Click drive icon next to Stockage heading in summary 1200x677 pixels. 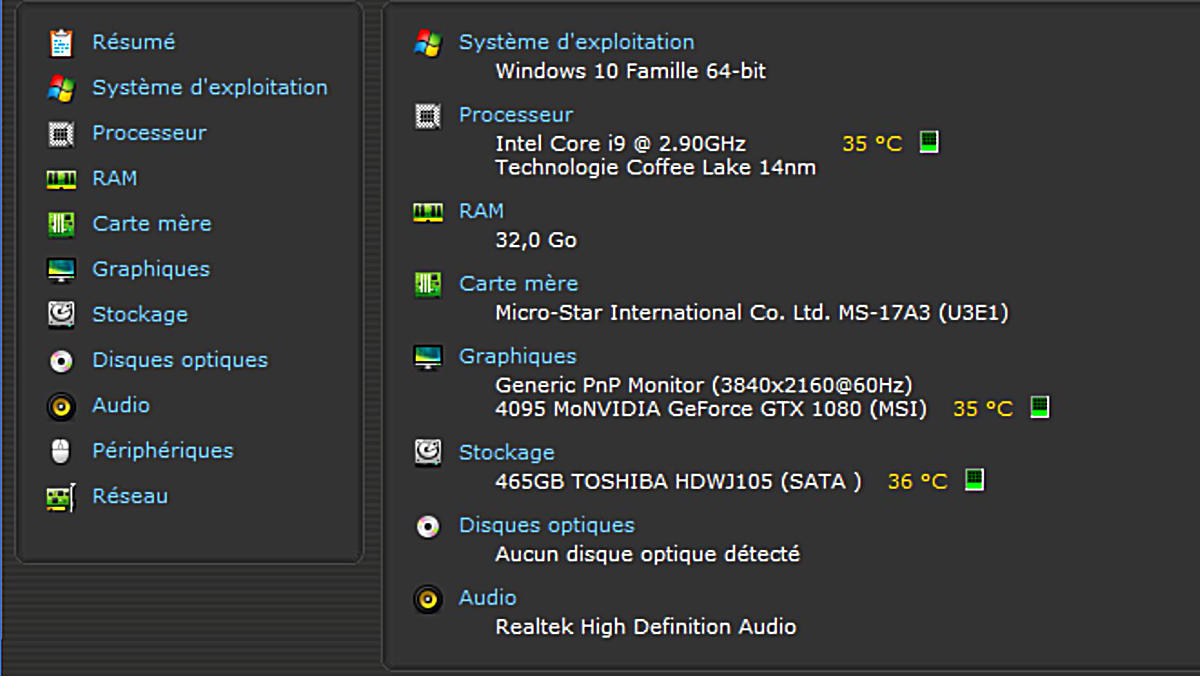tap(428, 453)
